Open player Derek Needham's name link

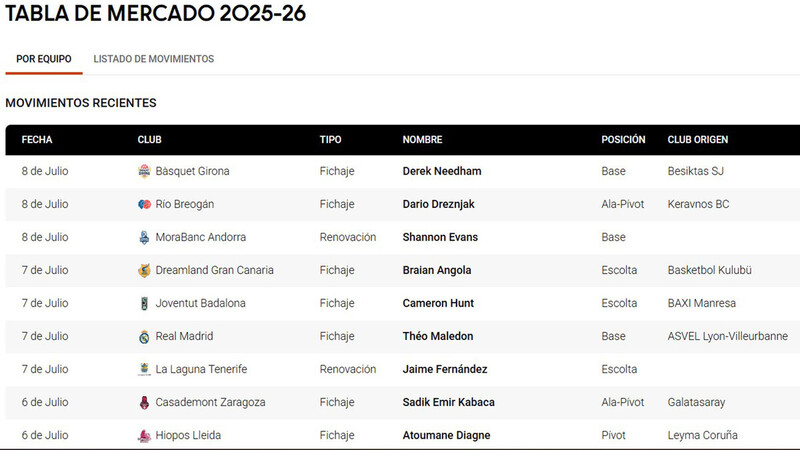coord(442,171)
